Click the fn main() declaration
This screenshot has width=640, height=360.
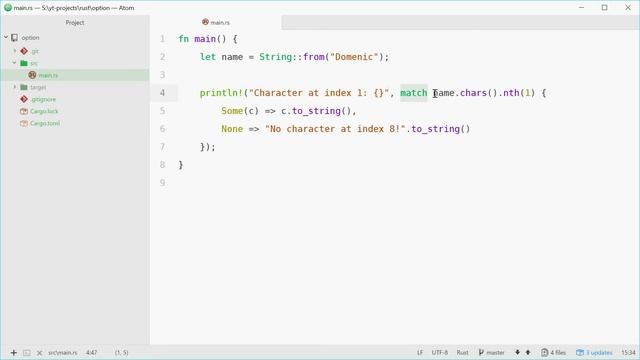click(202, 39)
